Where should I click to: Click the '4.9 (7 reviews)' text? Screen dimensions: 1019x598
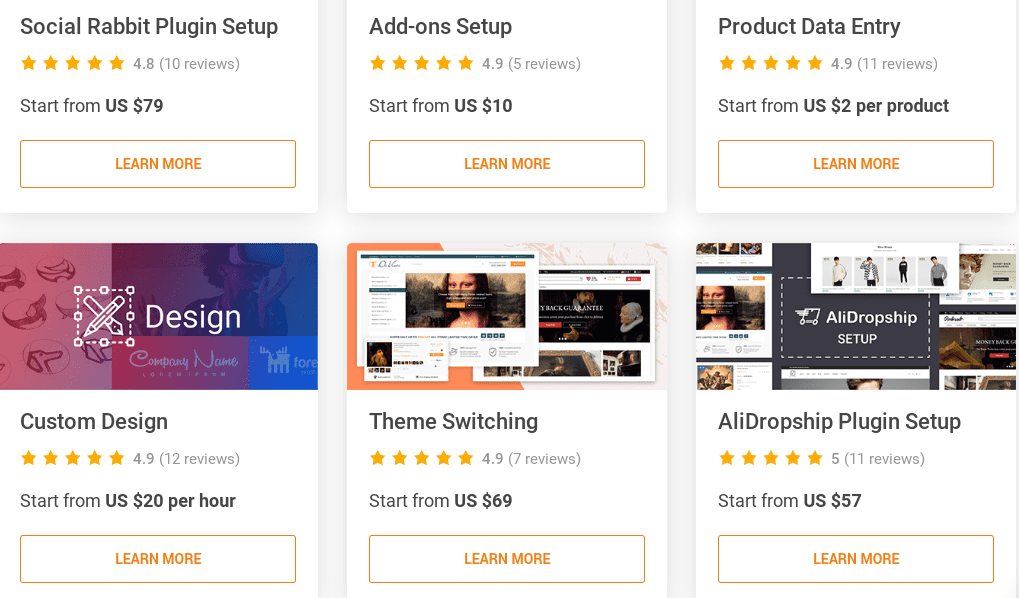tap(532, 459)
